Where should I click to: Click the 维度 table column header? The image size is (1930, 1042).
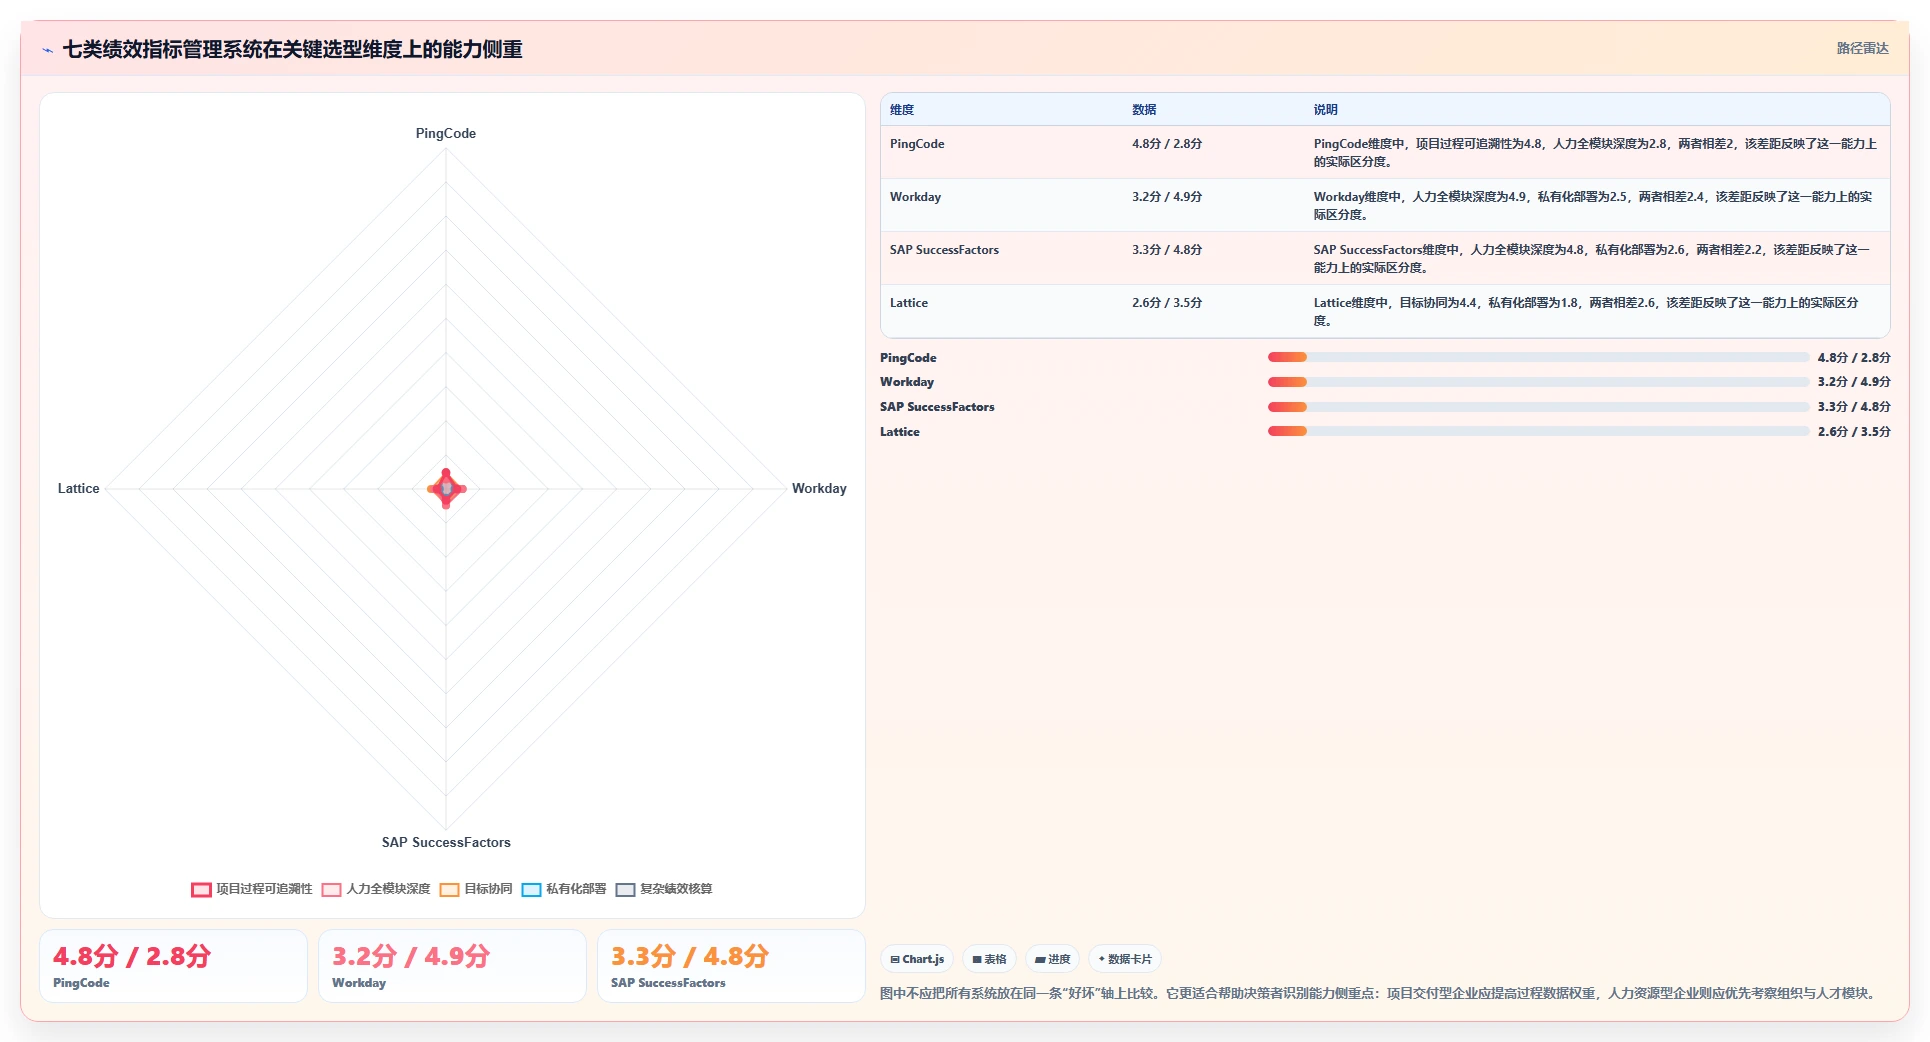tap(902, 110)
